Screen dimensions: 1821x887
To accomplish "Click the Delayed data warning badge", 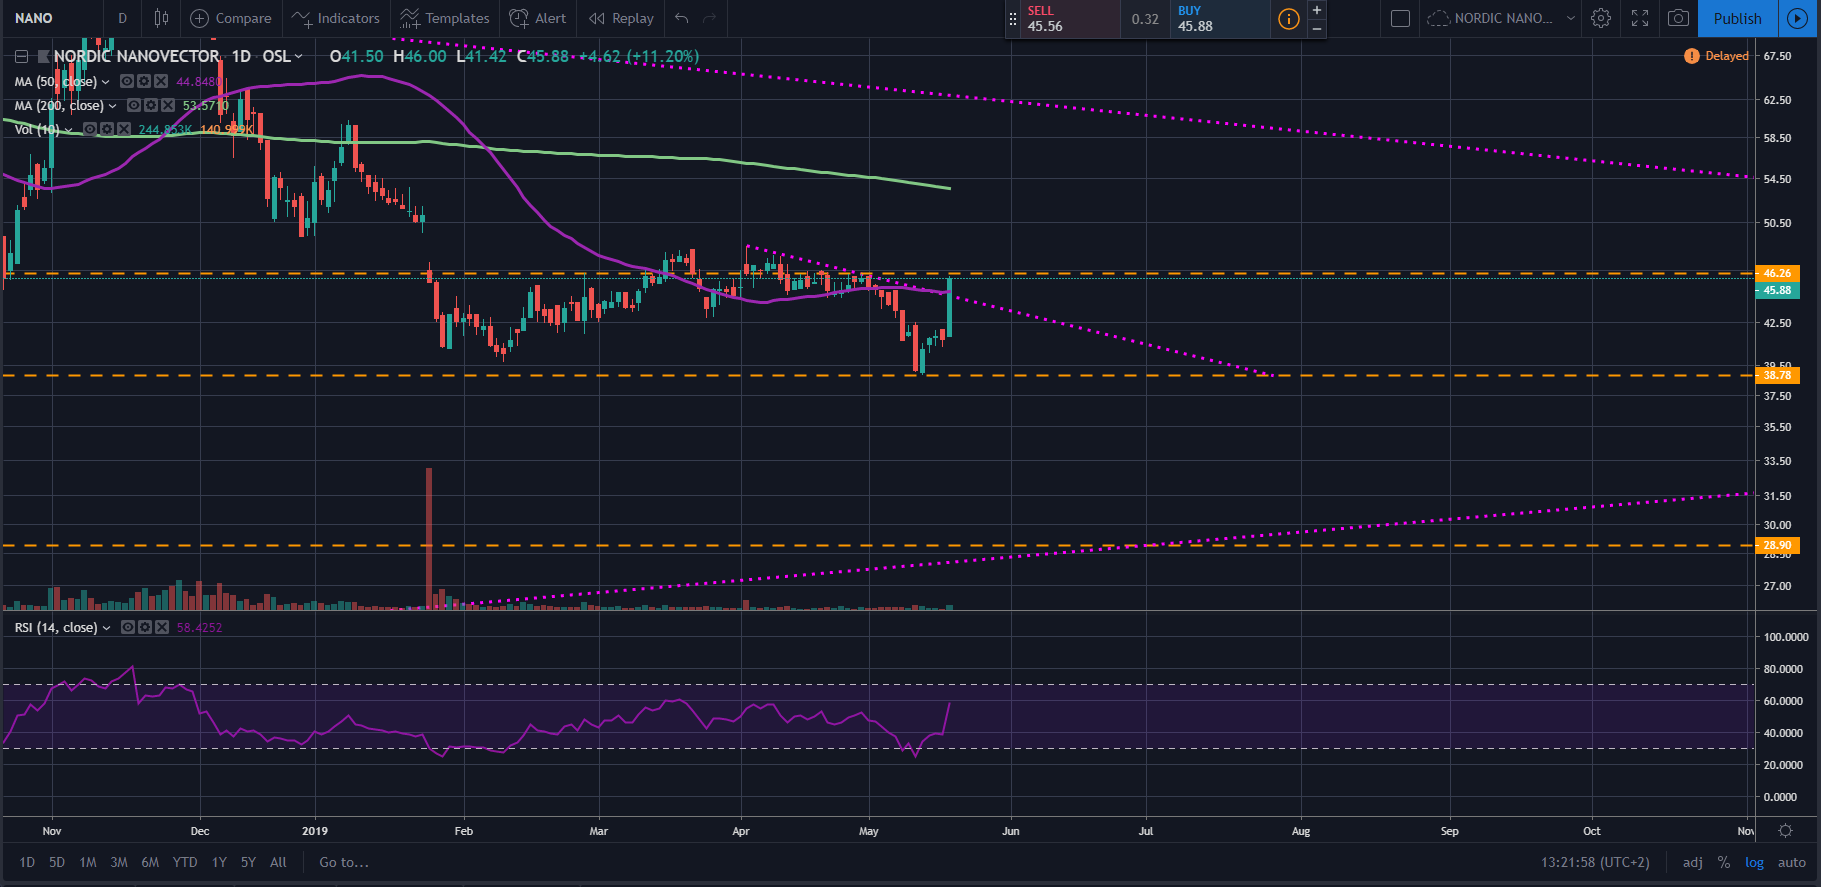I will point(1717,56).
